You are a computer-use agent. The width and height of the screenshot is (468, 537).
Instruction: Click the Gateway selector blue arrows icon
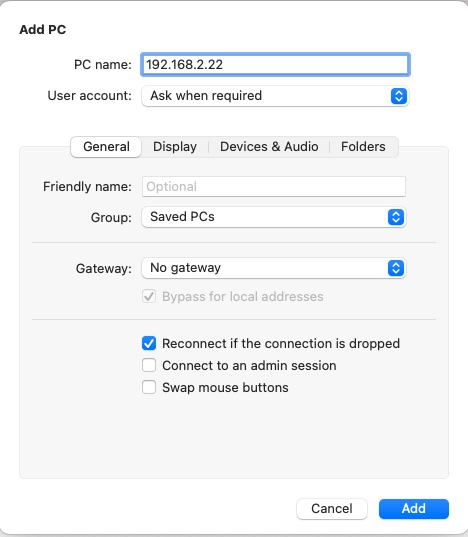point(396,268)
